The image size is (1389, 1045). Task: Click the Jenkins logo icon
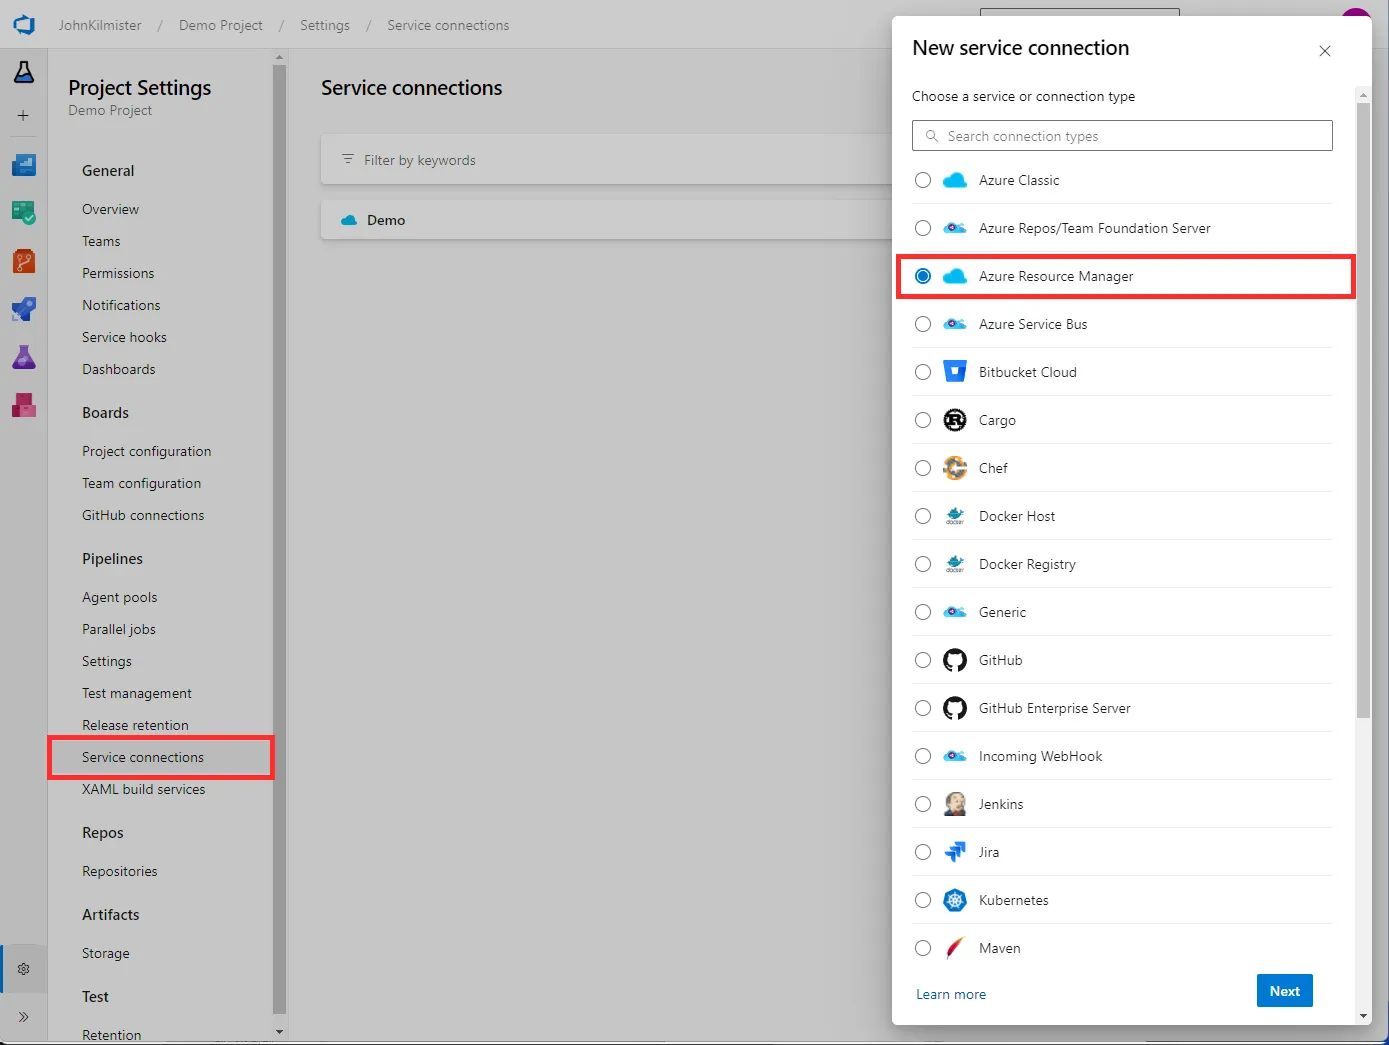coord(955,804)
